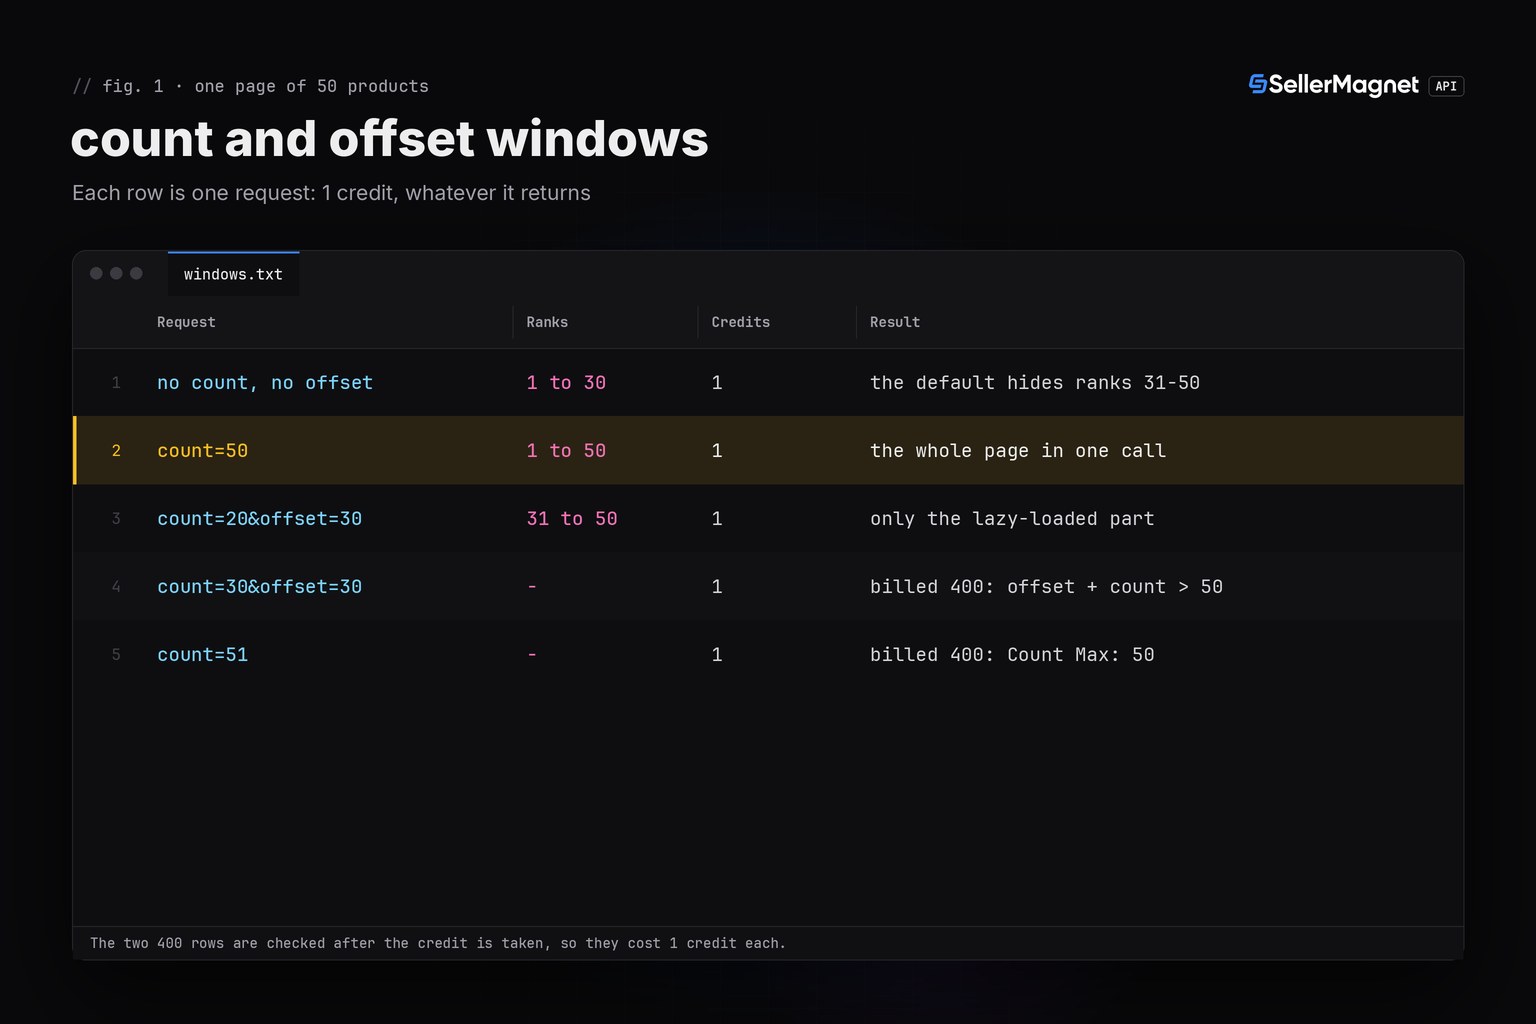Click the footer note about 400 rows
Screen dimensions: 1536x1024
[438, 943]
